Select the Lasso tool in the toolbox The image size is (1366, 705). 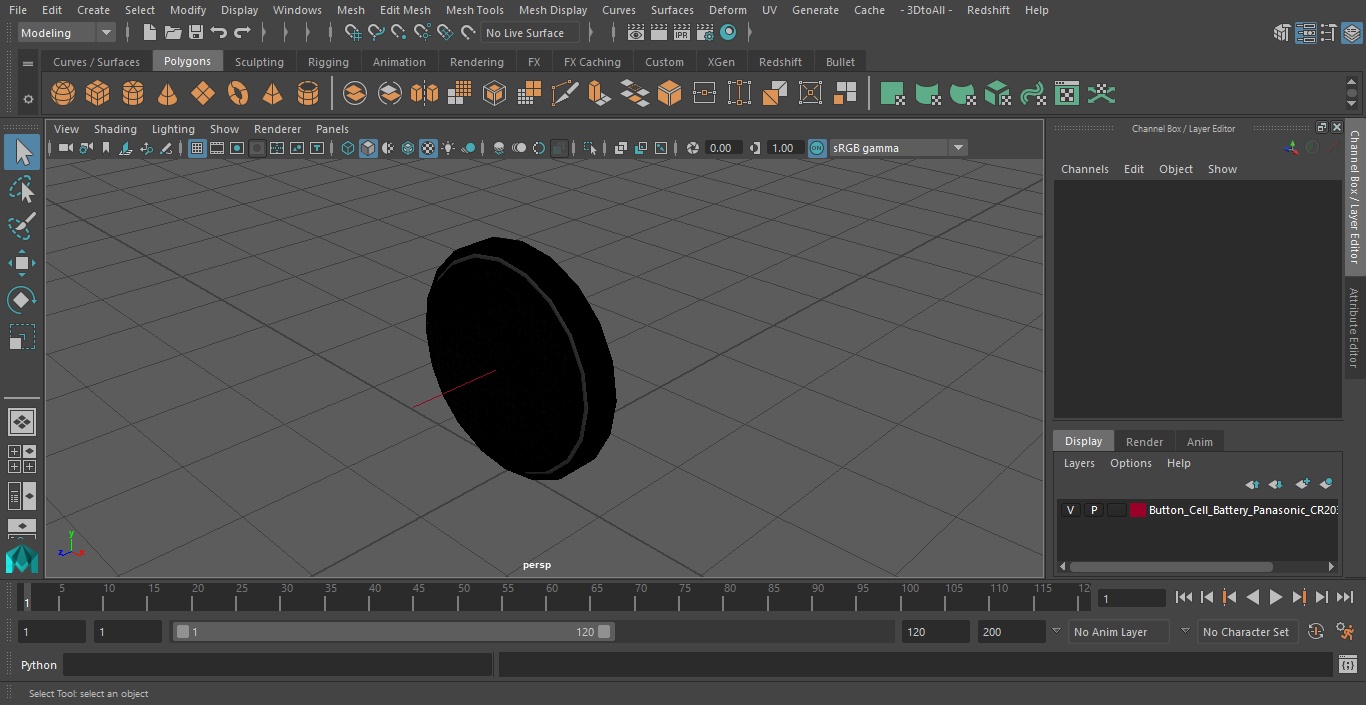pyautogui.click(x=22, y=189)
